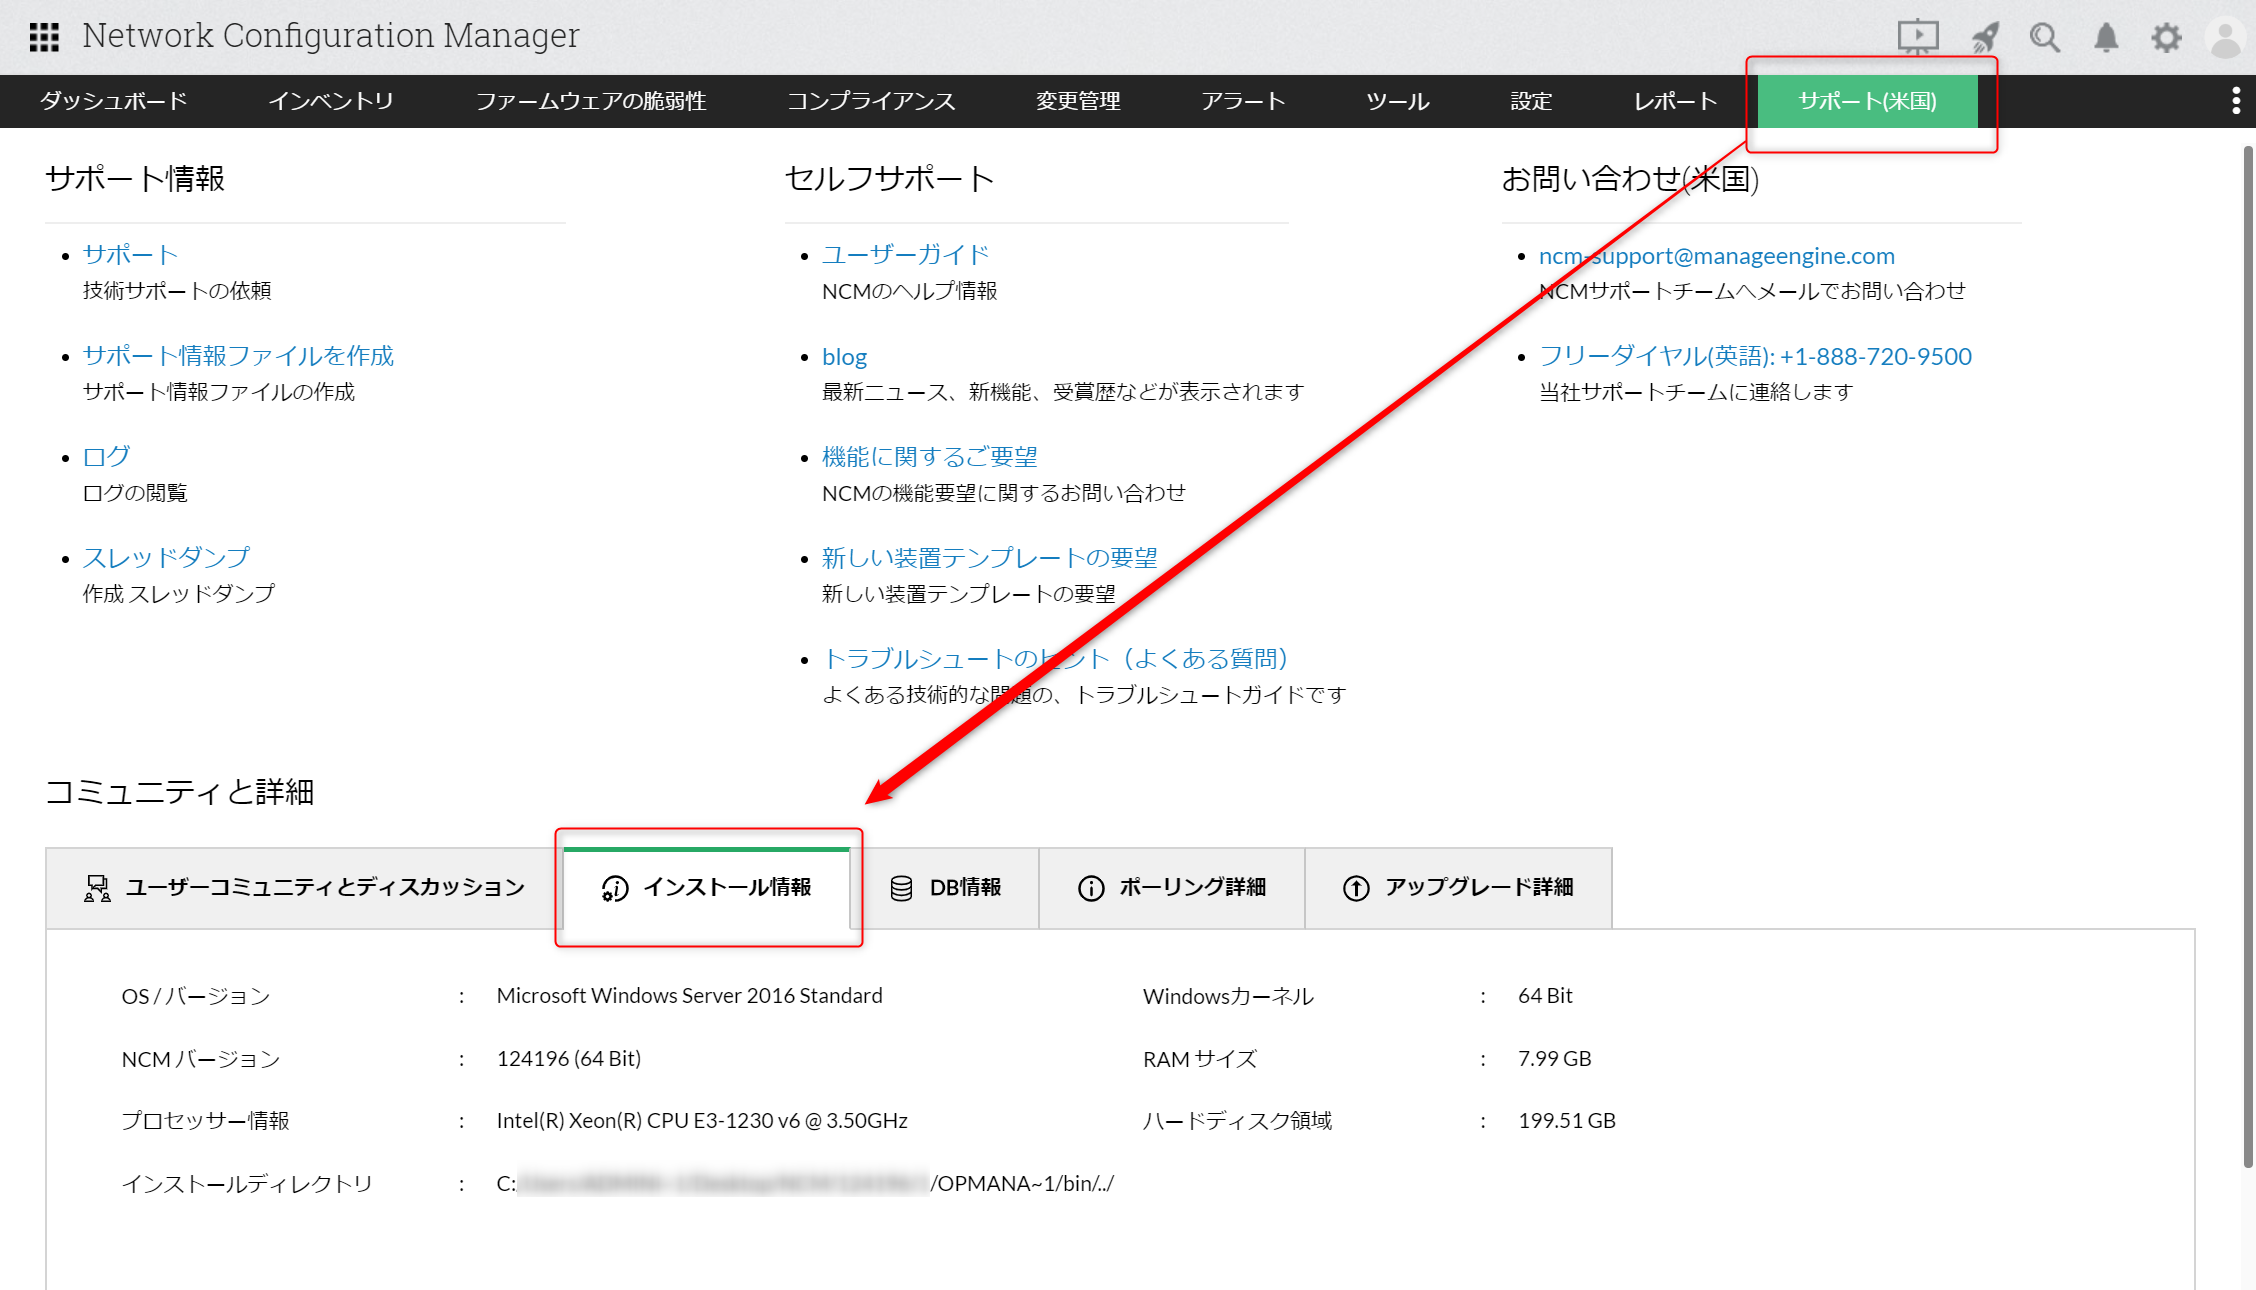The image size is (2256, 1290).
Task: Click the ncm-support email link
Action: click(x=1716, y=256)
